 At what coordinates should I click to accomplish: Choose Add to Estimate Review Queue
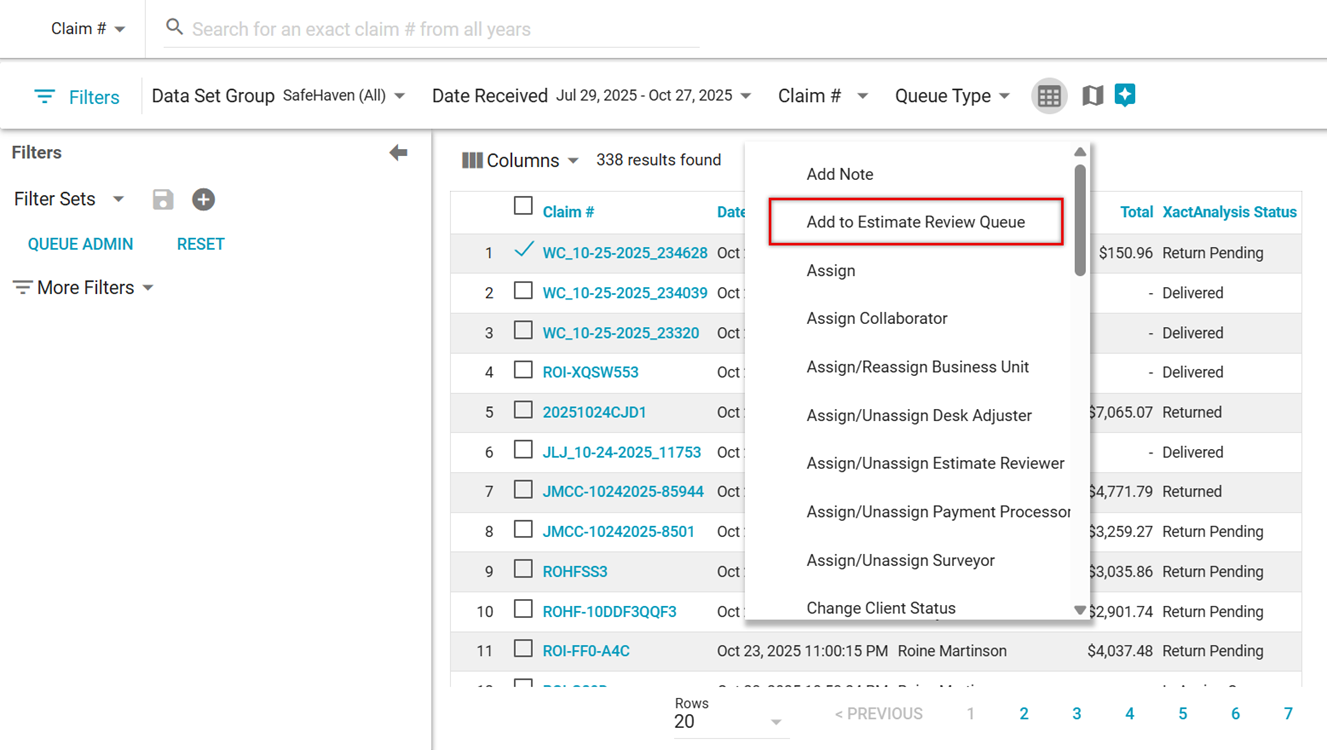tap(915, 222)
